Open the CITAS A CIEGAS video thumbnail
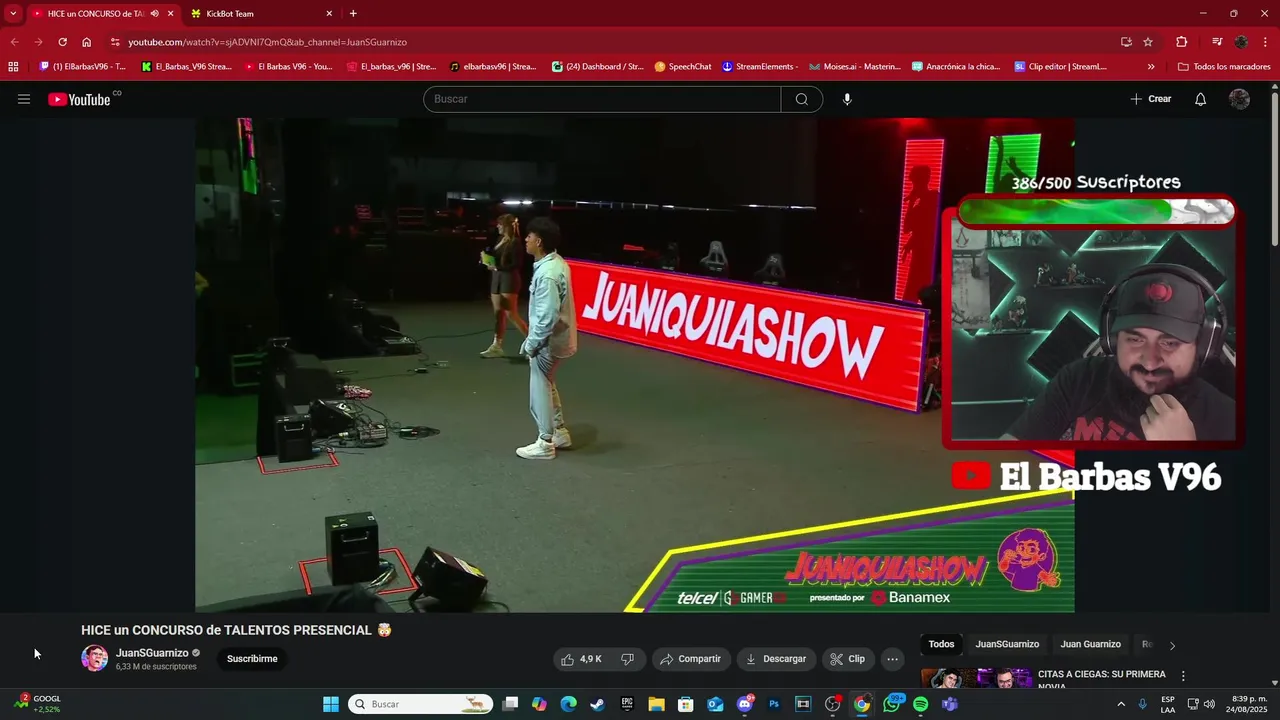The height and width of the screenshot is (720, 1280). [x=976, y=679]
